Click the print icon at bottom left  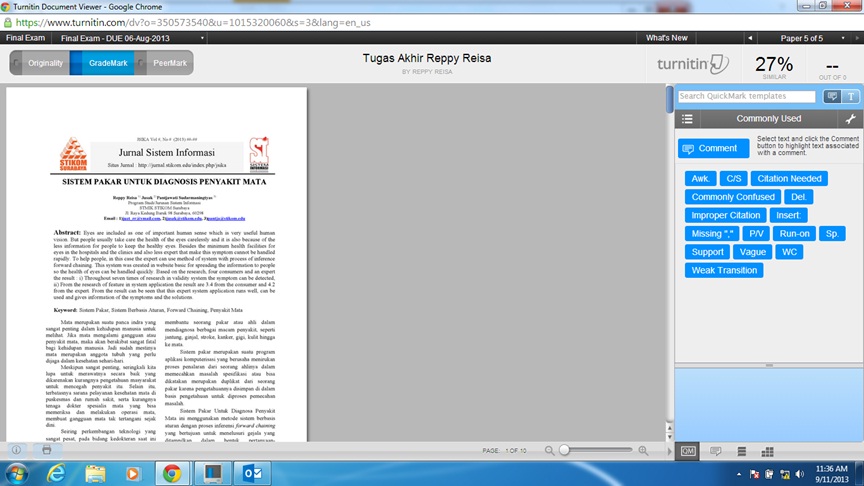tap(46, 451)
